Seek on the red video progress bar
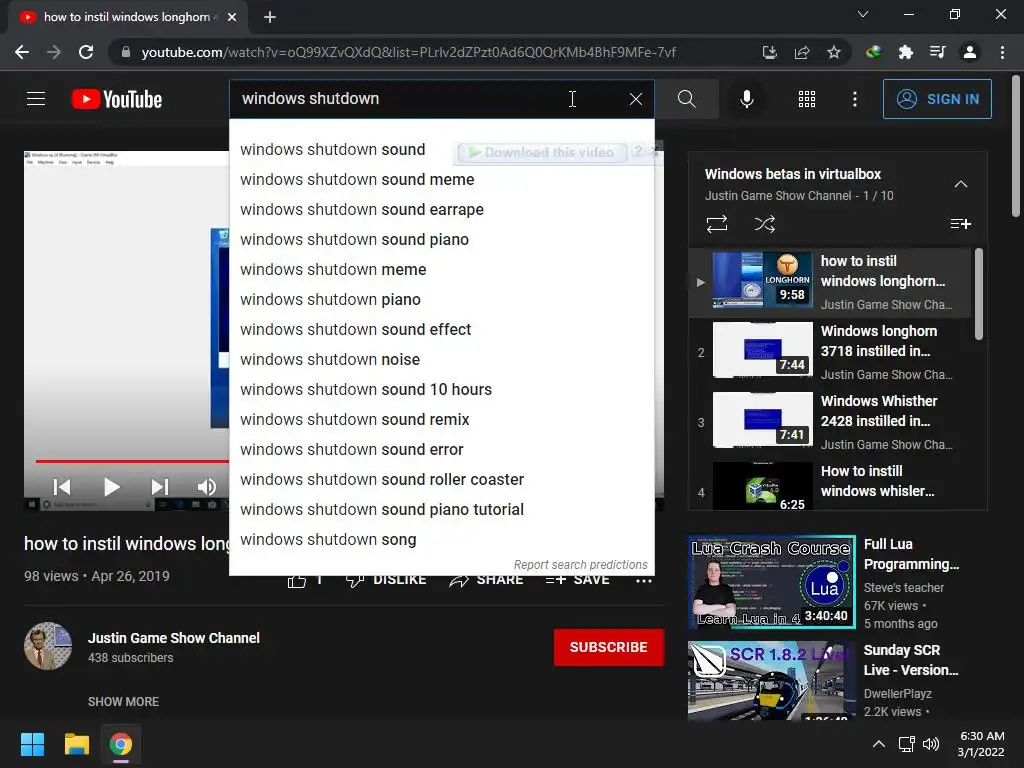Screen dimensions: 1024x768 click(x=132, y=461)
